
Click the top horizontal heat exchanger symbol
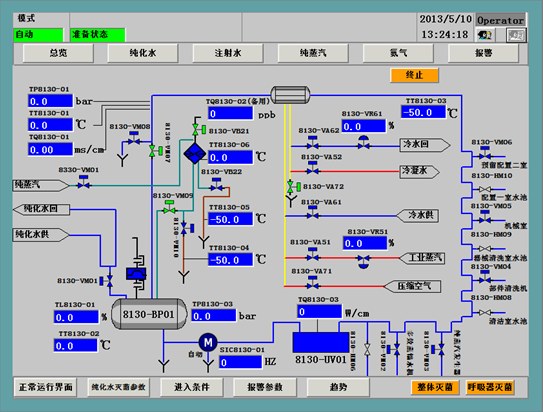pyautogui.click(x=290, y=95)
